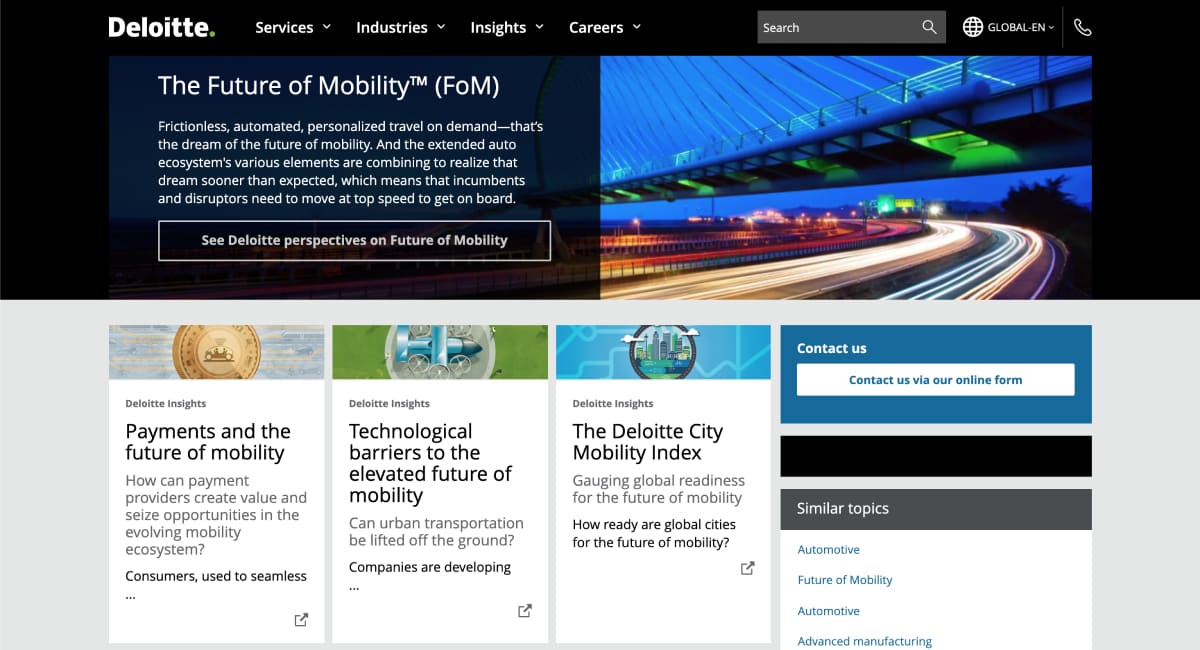Click the globe language icon
The height and width of the screenshot is (650, 1200).
972,27
